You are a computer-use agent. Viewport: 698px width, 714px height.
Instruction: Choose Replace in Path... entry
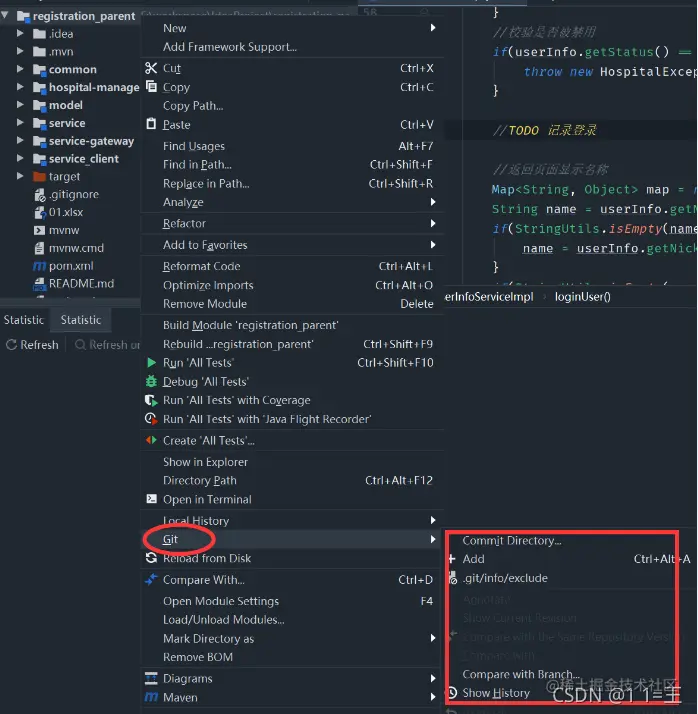pos(292,184)
